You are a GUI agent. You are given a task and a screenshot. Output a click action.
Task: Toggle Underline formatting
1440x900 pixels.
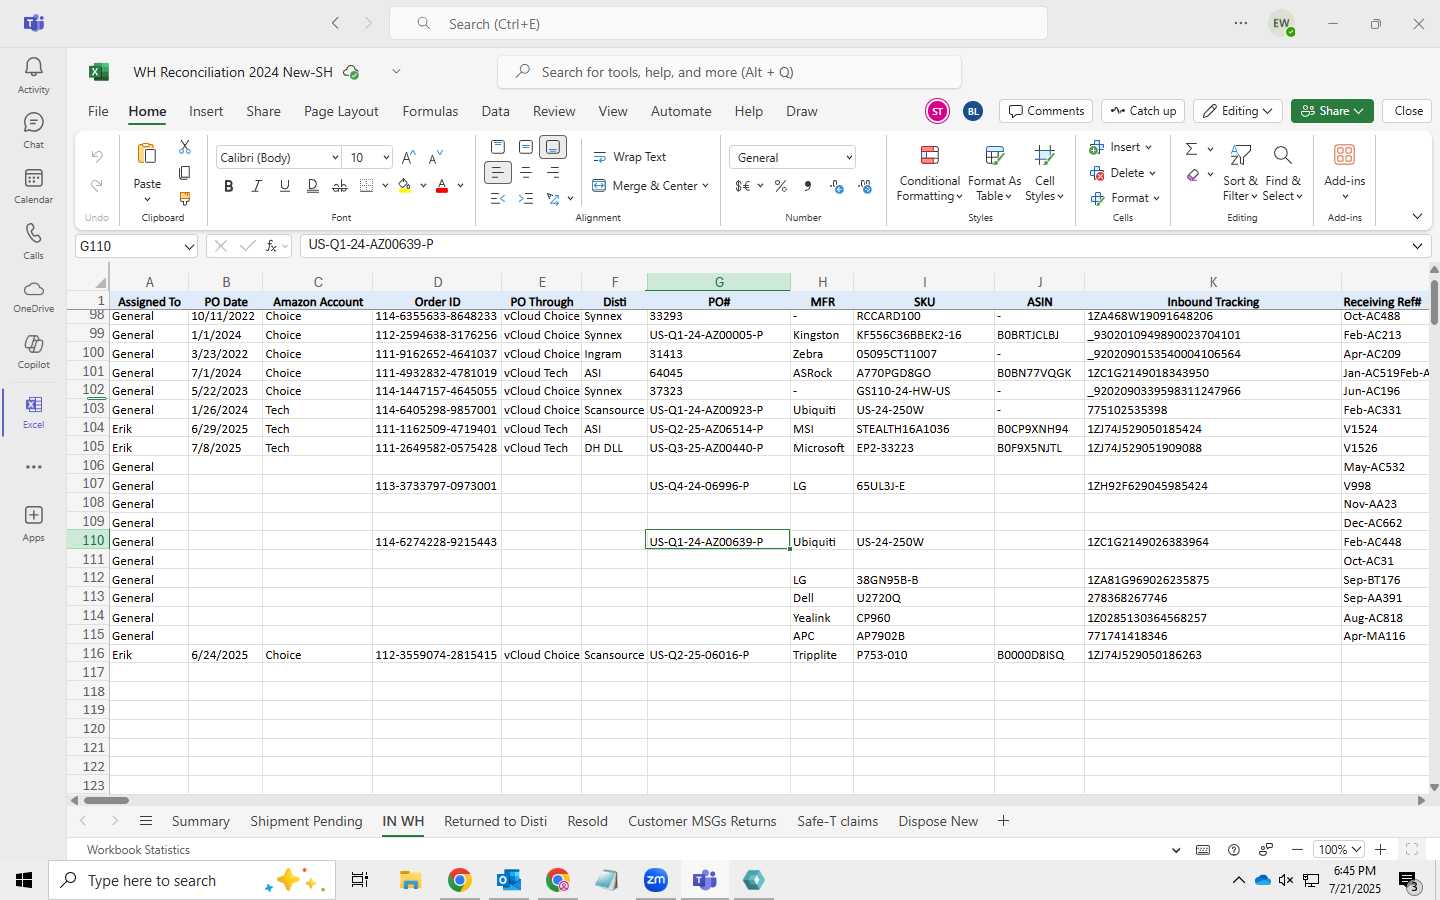[285, 186]
